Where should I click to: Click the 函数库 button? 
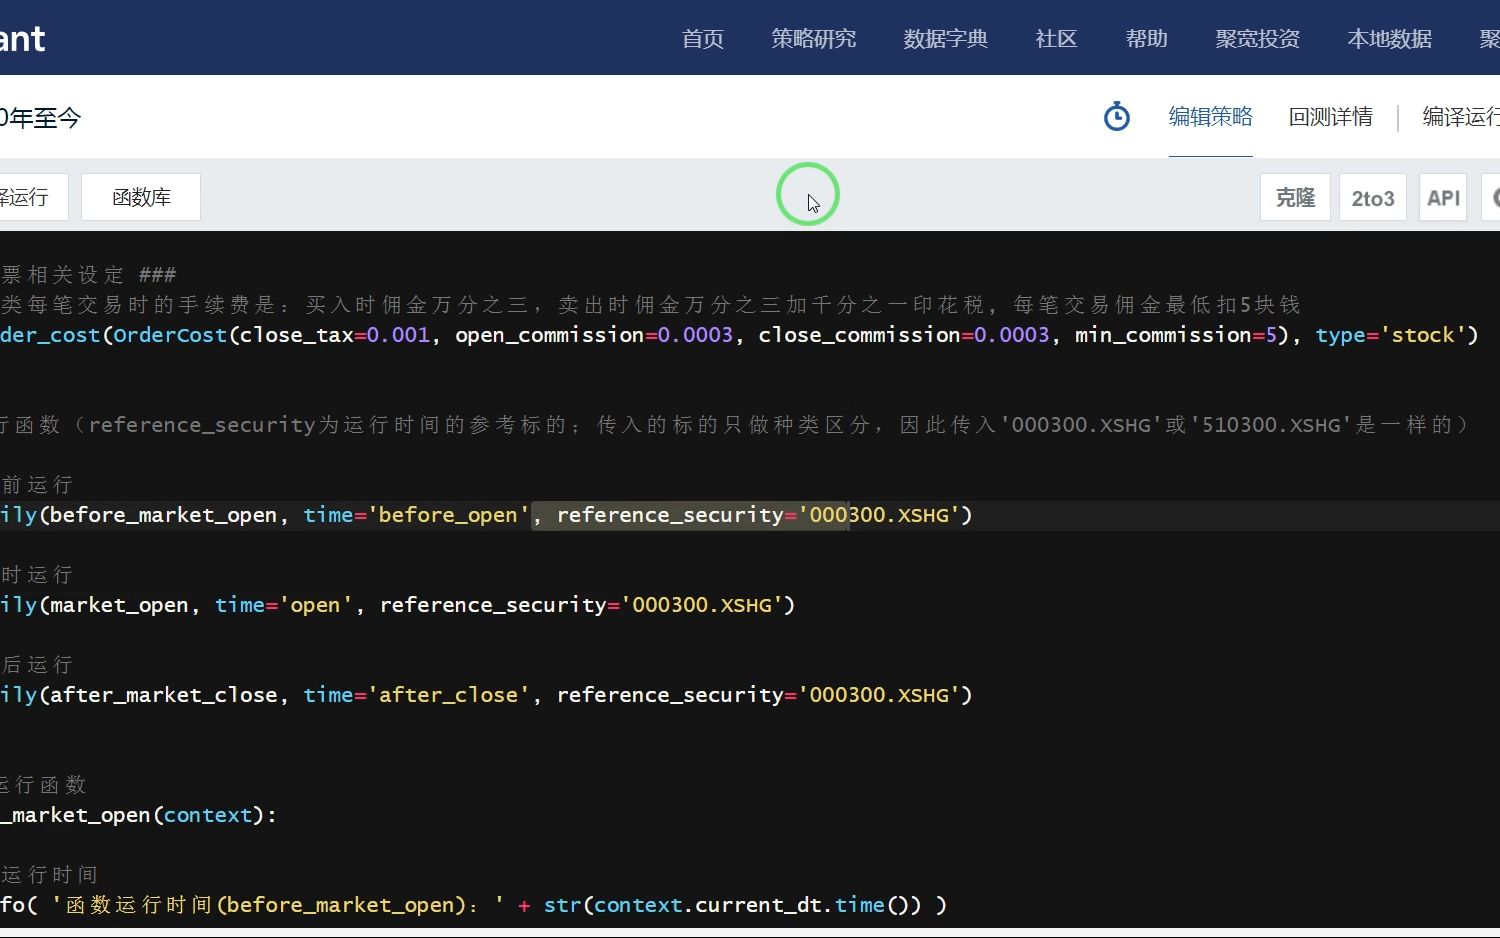(x=141, y=197)
